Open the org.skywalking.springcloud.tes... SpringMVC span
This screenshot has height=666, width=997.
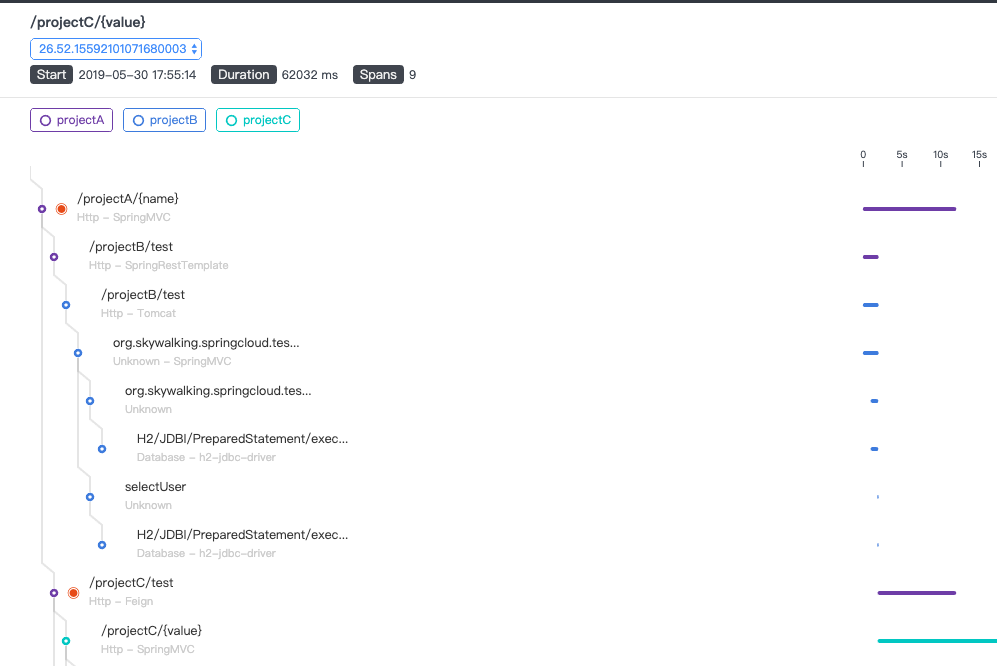click(206, 343)
